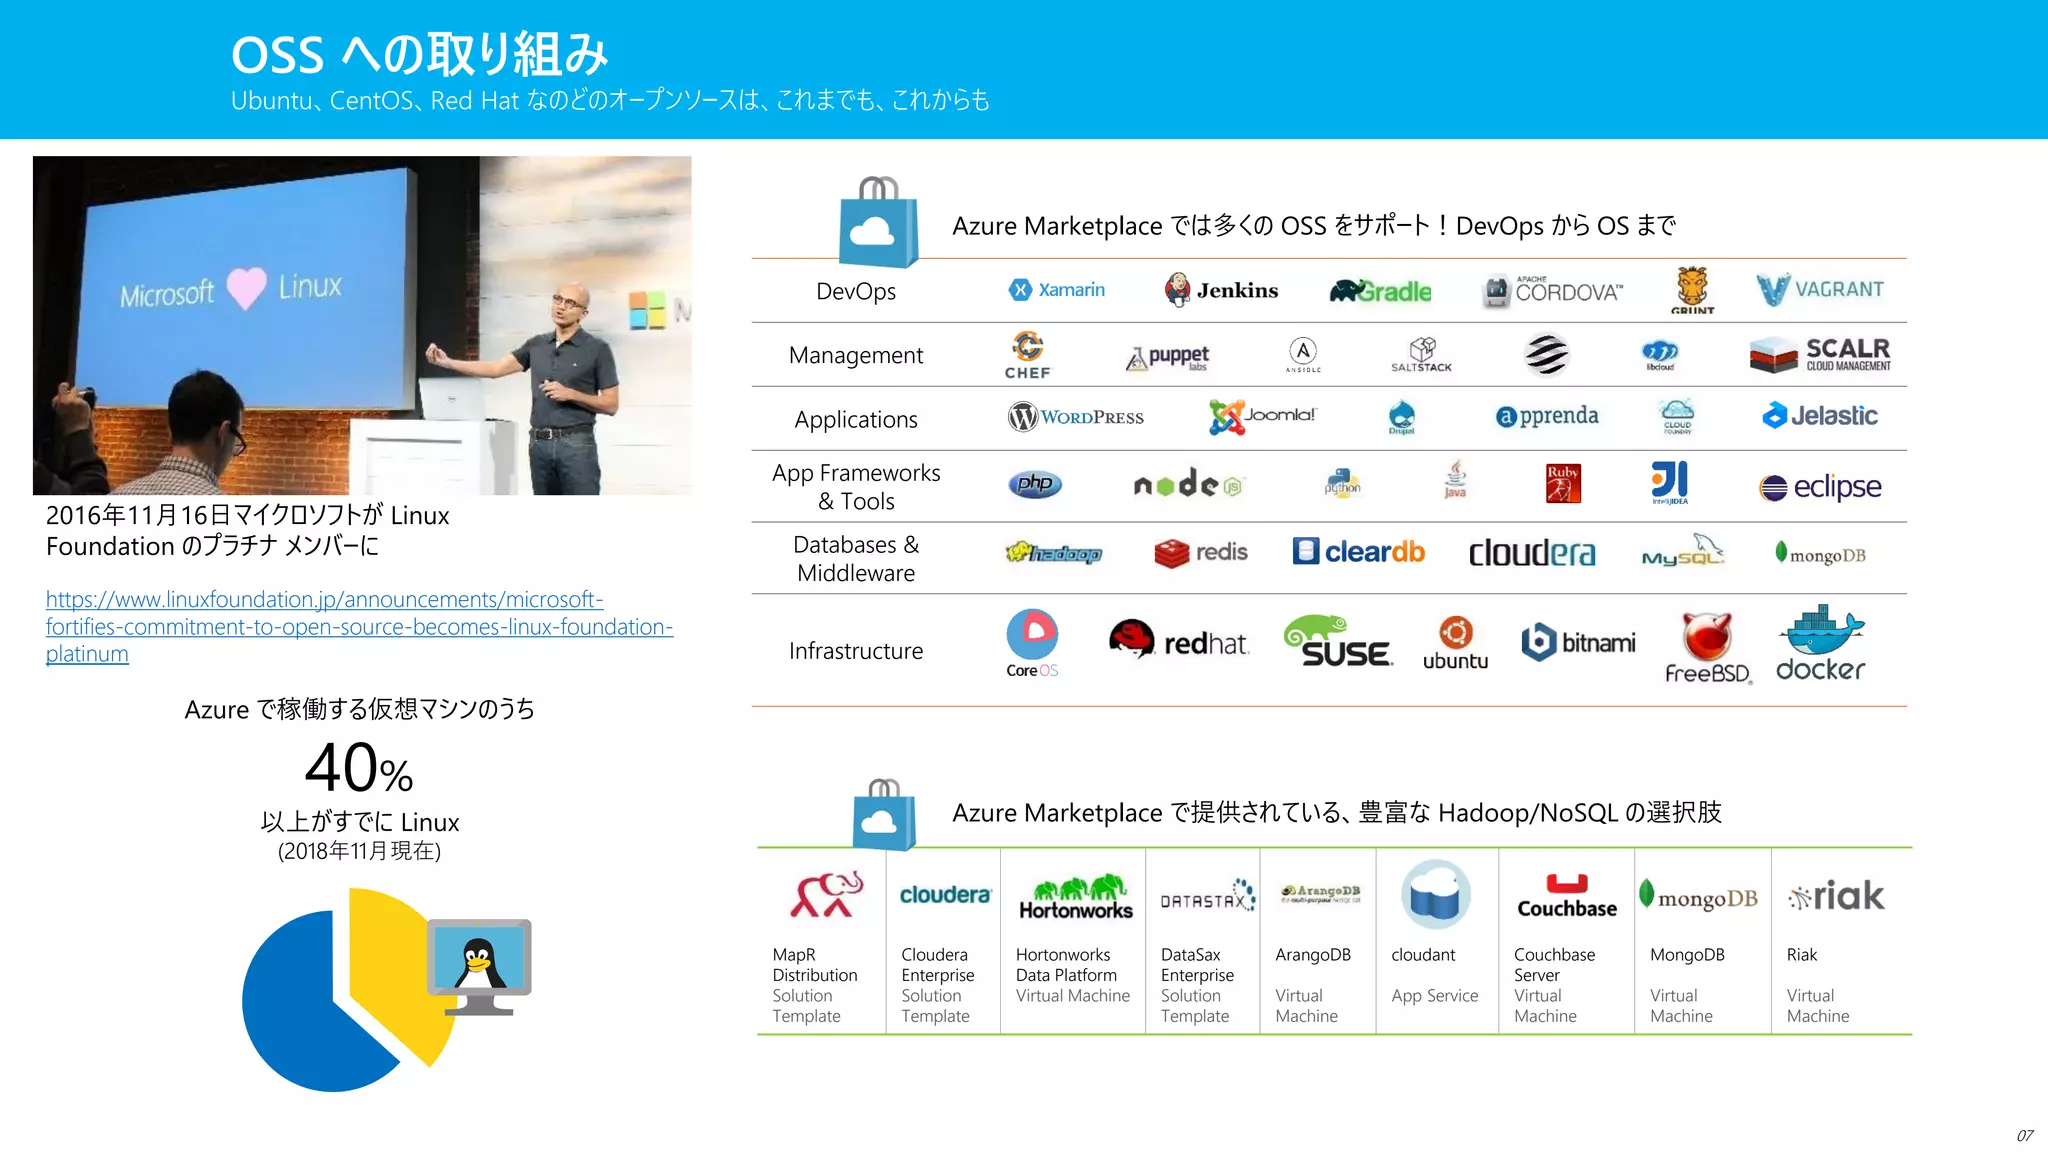This screenshot has width=2048, height=1152.
Task: Click the Drupal drop logo
Action: tap(1402, 417)
